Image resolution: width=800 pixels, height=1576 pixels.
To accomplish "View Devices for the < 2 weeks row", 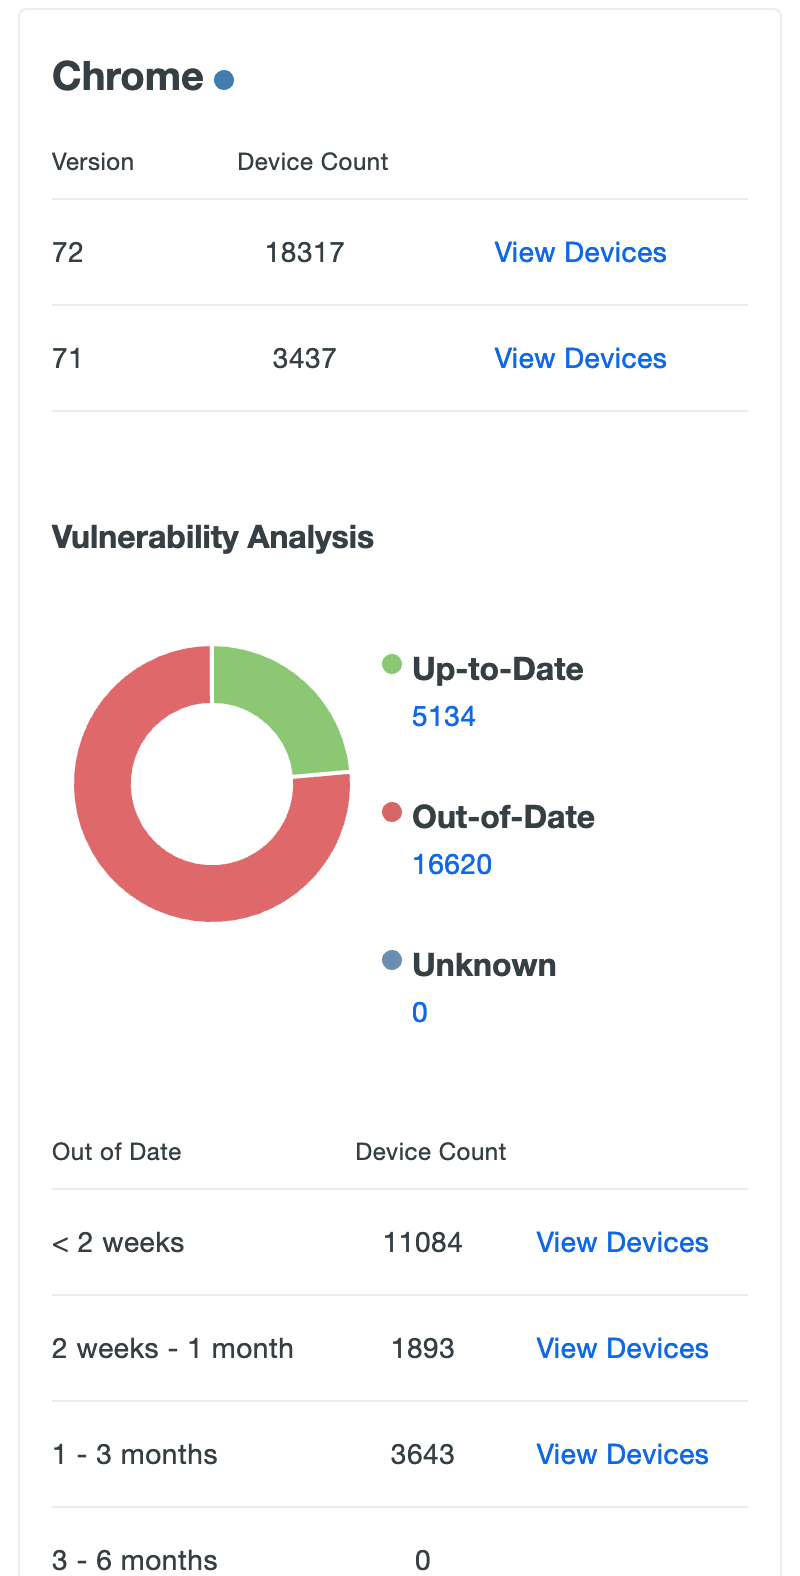I will click(622, 1242).
